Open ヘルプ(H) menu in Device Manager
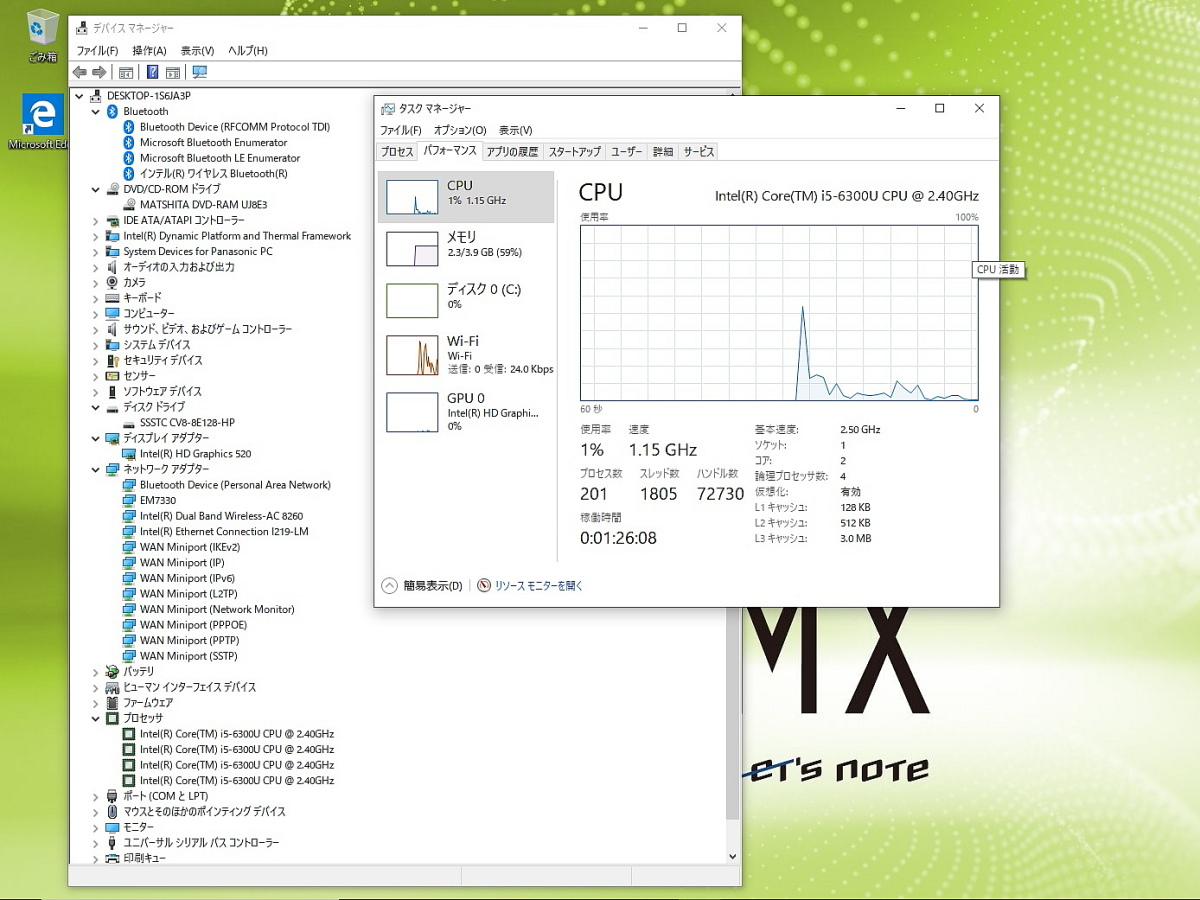Screen dimensions: 1200x900 (x=247, y=50)
